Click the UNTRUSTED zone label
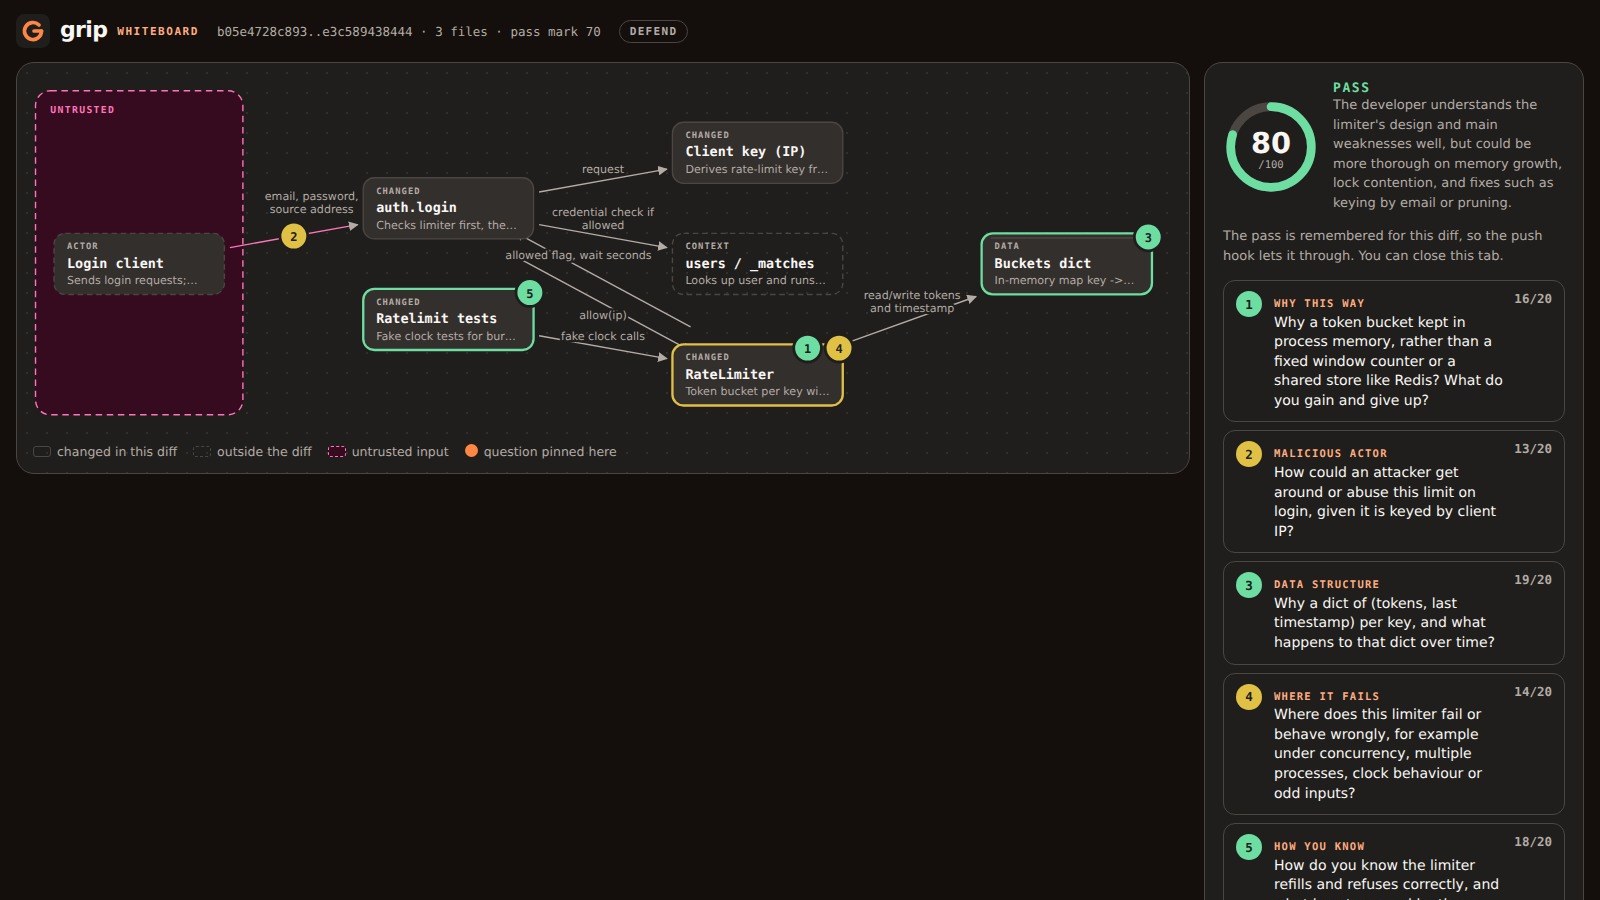Screen dimensions: 1600x900 point(82,110)
